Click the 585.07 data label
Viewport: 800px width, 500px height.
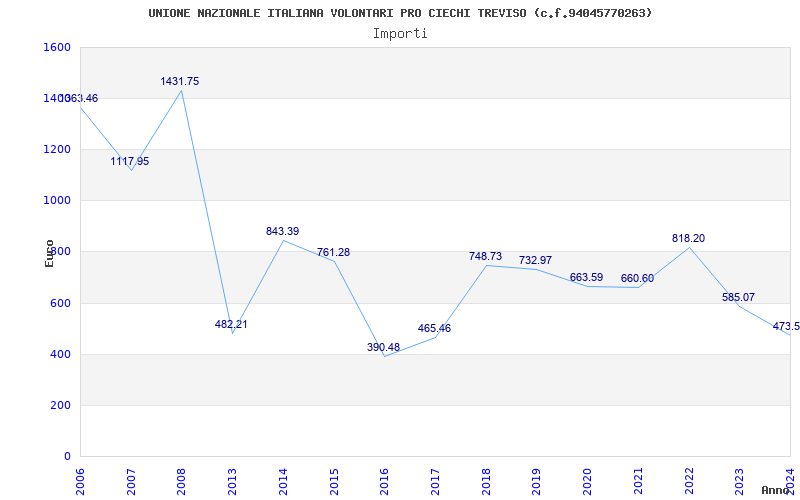739,297
